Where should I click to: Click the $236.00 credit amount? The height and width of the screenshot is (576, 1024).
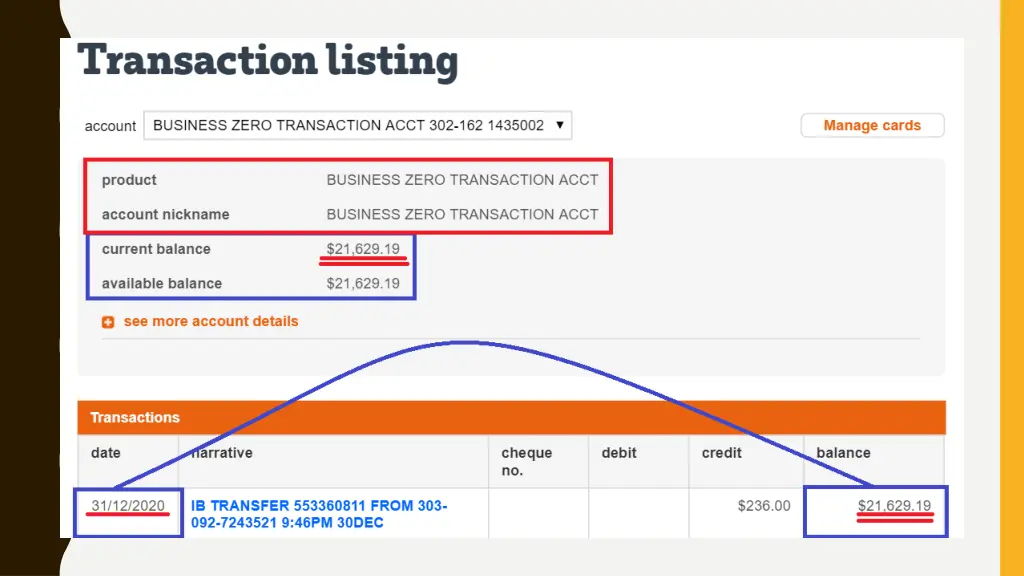(x=763, y=506)
